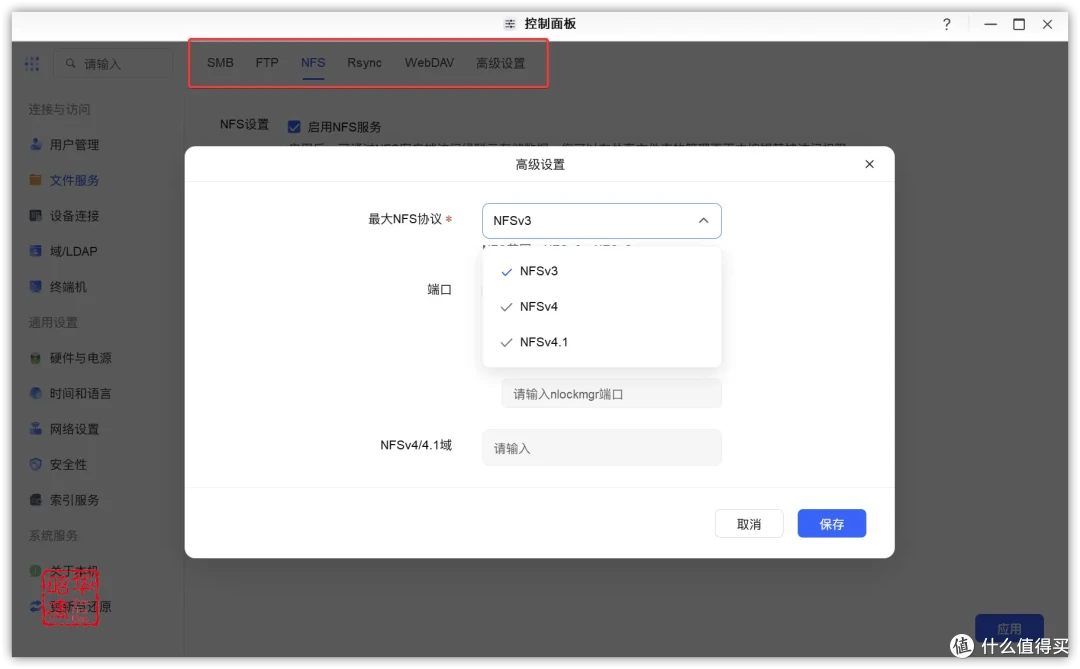Open 文件服务 in sidebar
The height and width of the screenshot is (669, 1080).
click(x=74, y=180)
